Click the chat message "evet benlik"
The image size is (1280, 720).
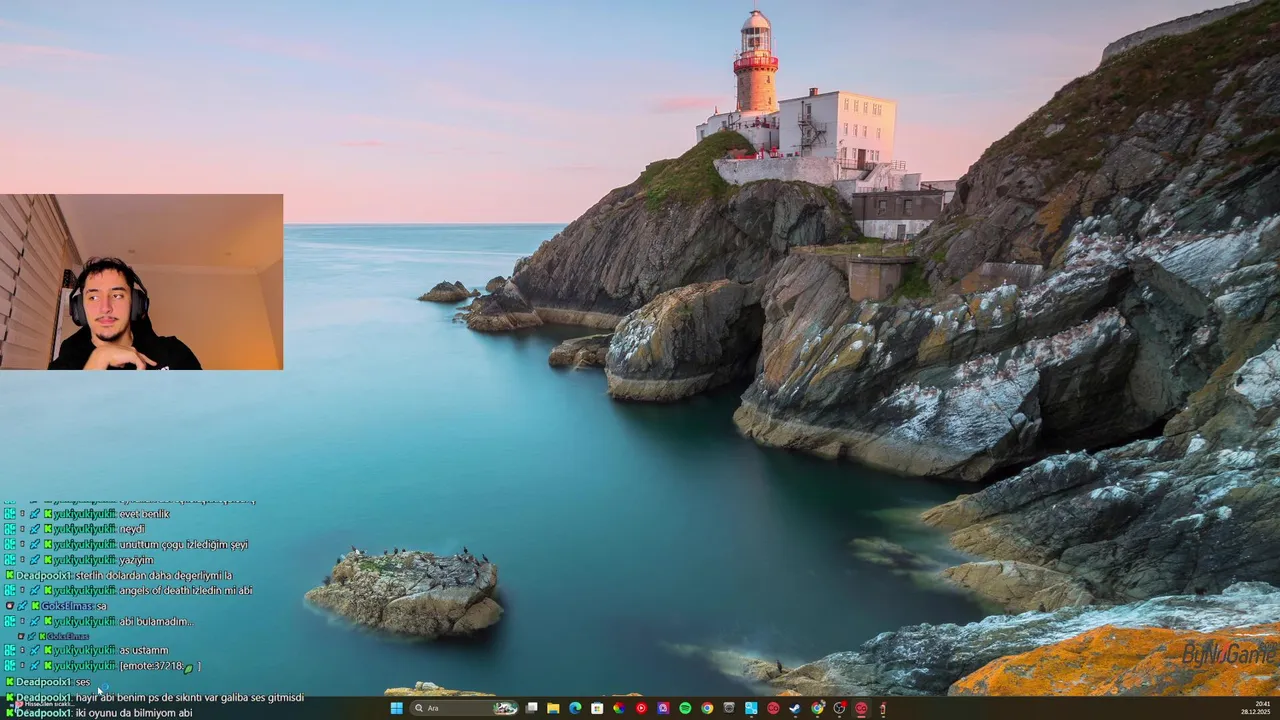(x=144, y=514)
